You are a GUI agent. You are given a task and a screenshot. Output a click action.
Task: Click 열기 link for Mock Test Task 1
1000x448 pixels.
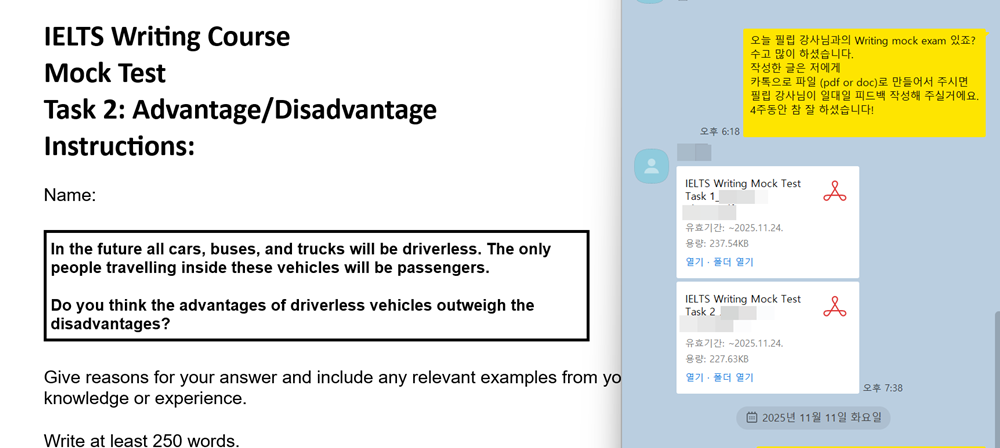coord(694,262)
